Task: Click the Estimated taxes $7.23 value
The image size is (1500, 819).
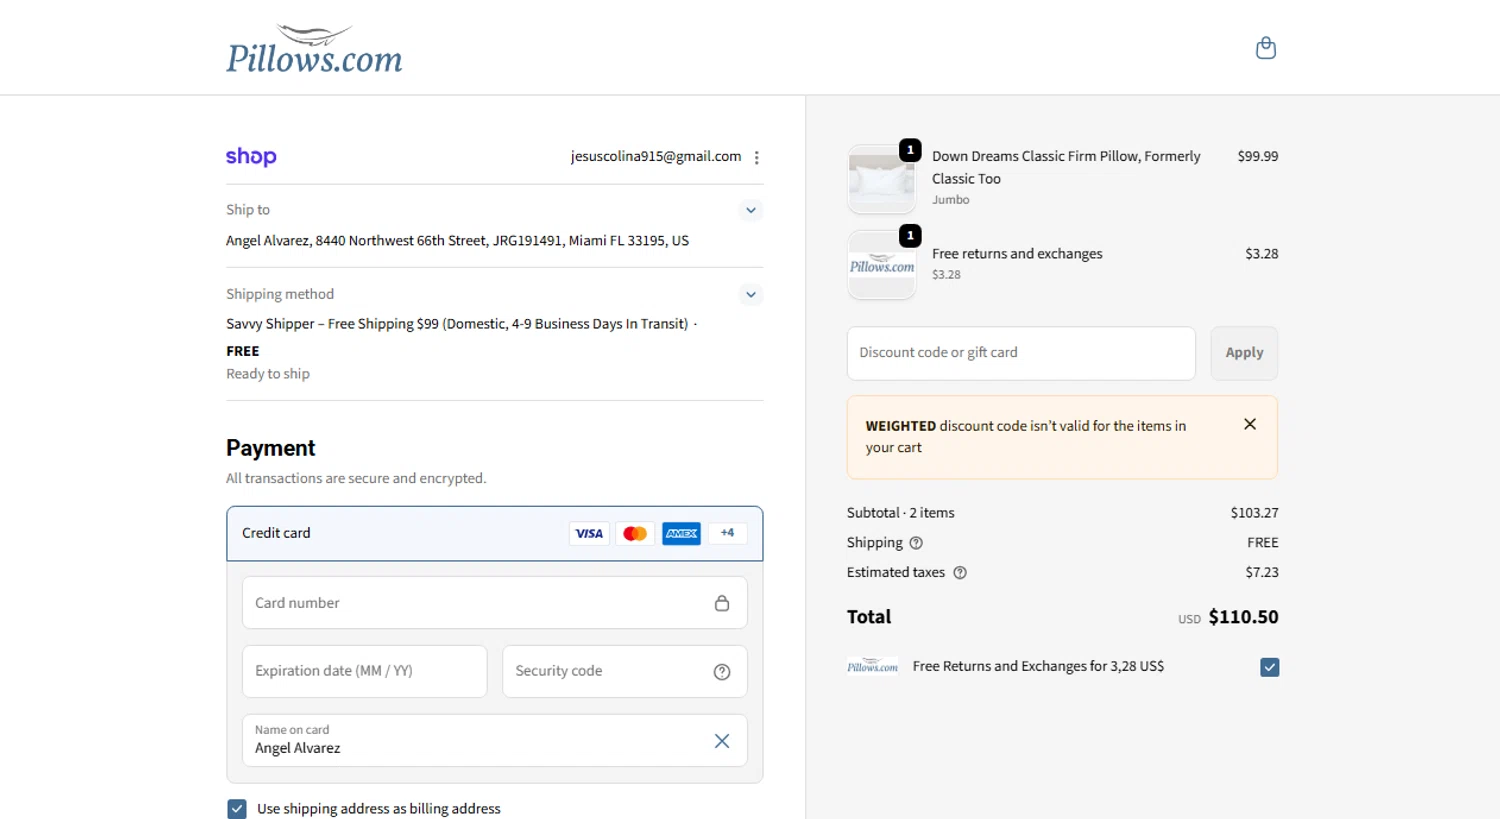Action: (x=1262, y=573)
